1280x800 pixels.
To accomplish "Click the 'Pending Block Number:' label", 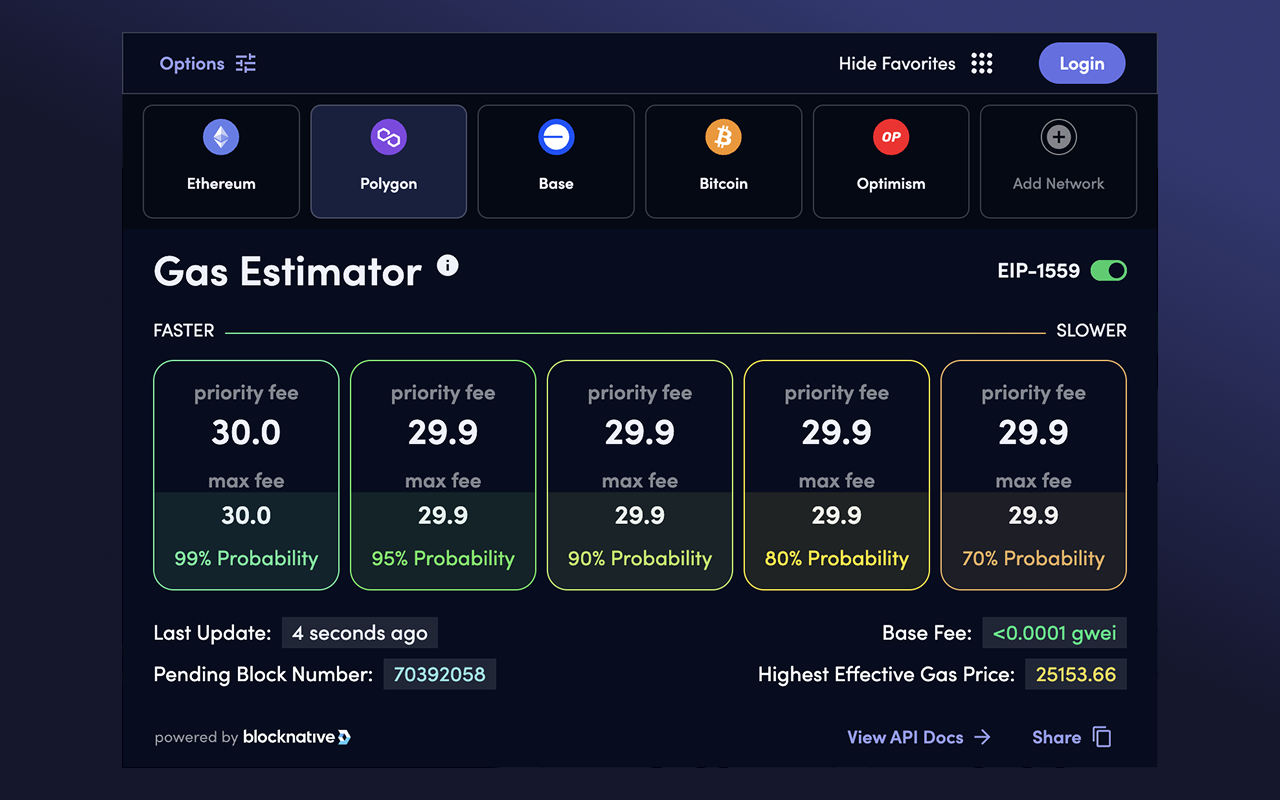I will click(x=263, y=674).
